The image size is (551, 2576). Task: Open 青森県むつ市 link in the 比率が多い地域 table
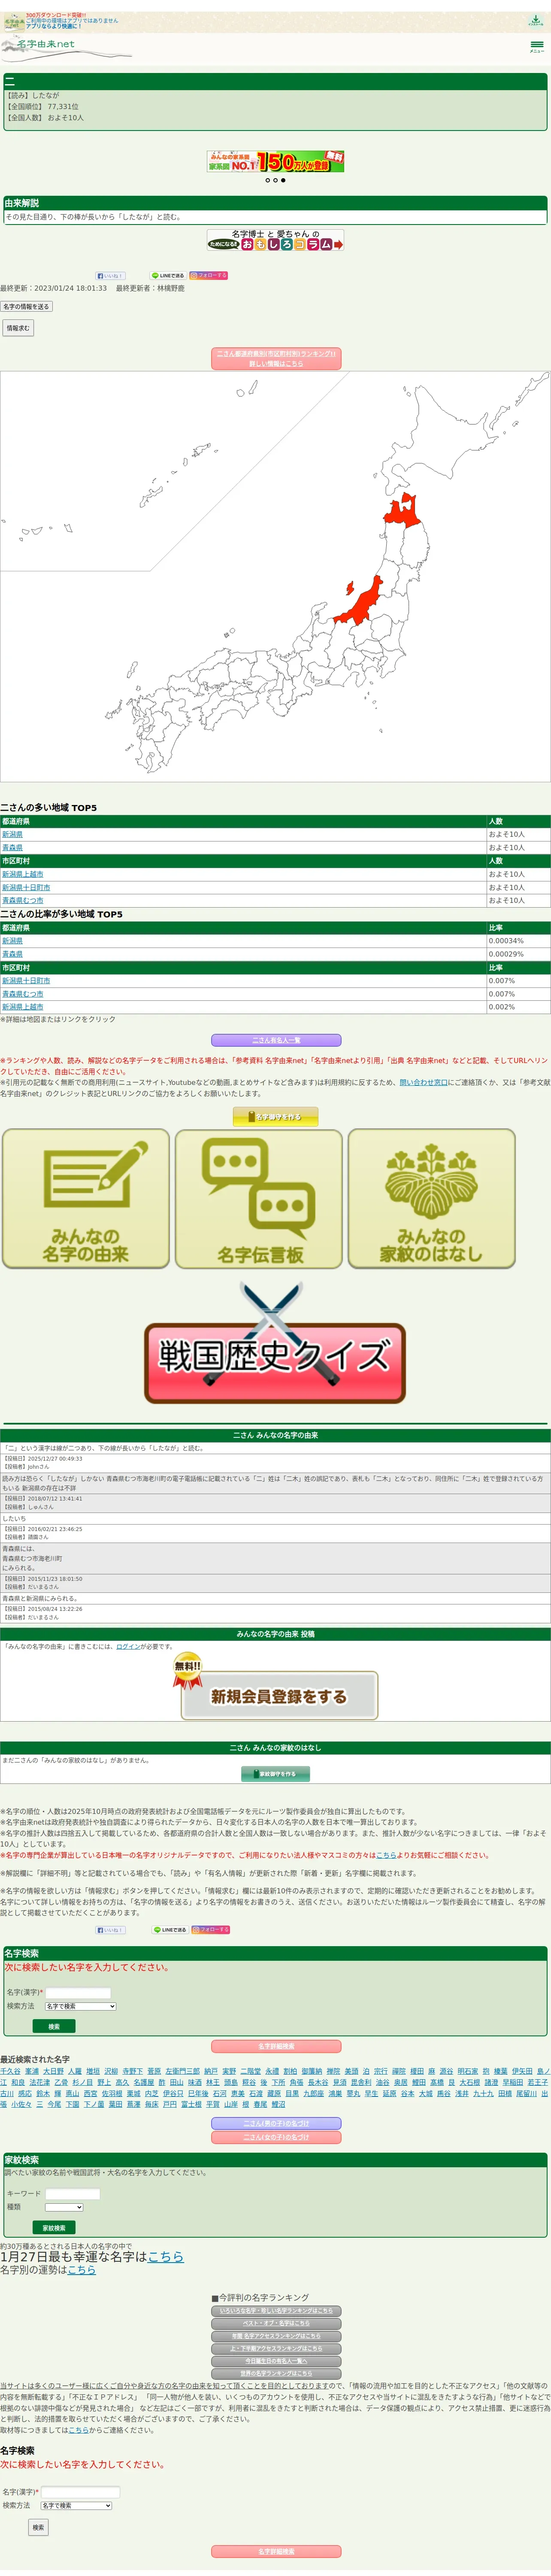click(23, 994)
